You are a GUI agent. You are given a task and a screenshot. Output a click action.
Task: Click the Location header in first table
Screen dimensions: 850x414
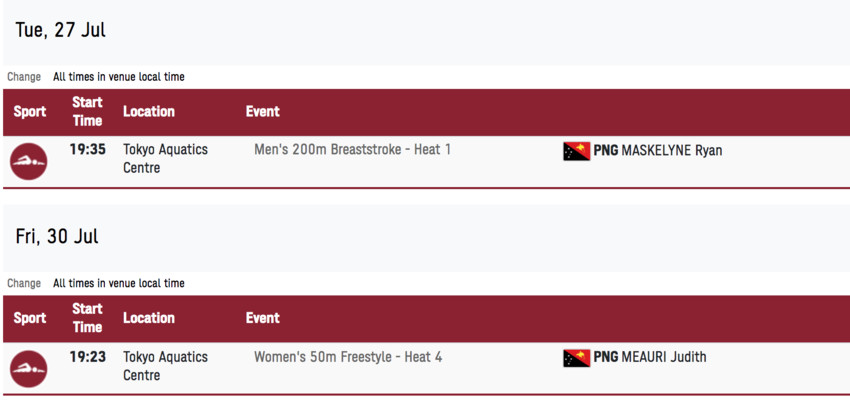(x=149, y=112)
